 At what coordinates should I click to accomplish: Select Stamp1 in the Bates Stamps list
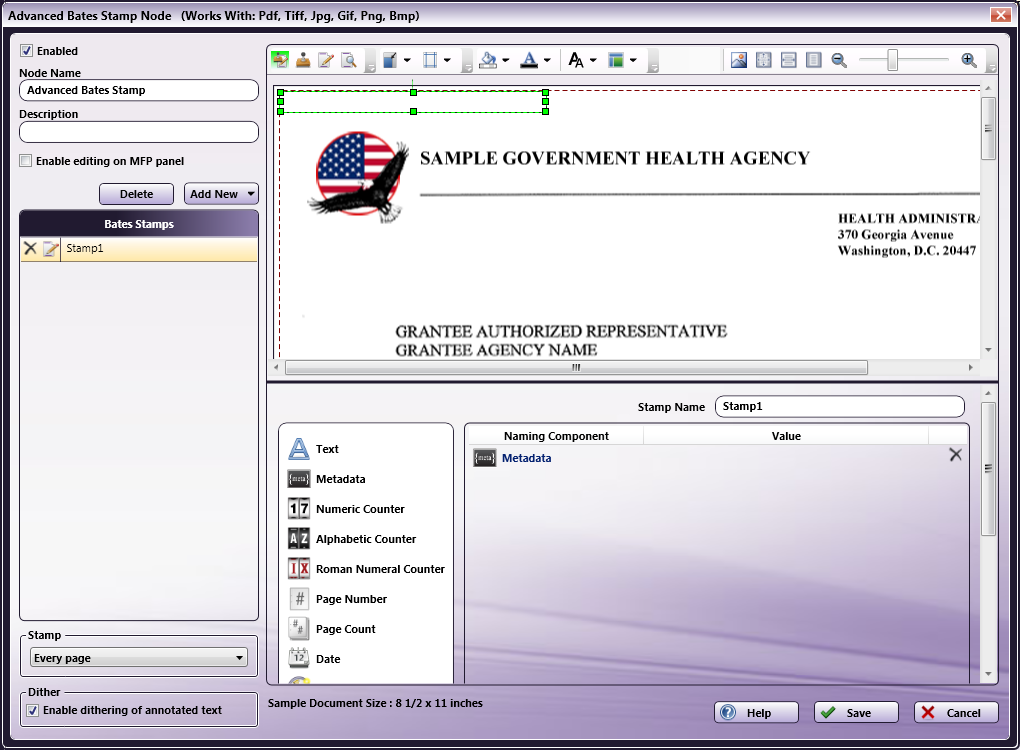[x=85, y=248]
